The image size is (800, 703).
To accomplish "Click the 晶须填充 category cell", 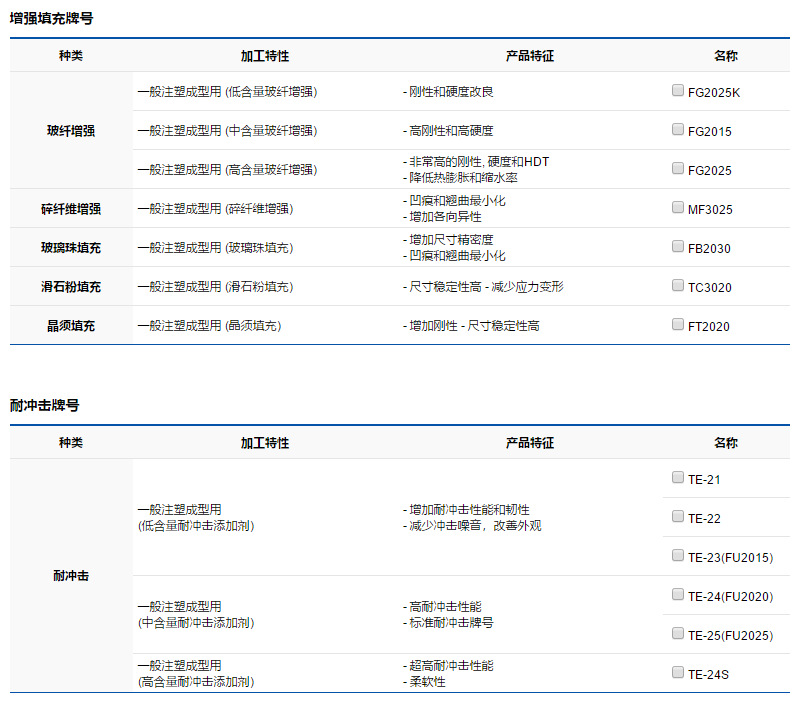I will tap(71, 325).
